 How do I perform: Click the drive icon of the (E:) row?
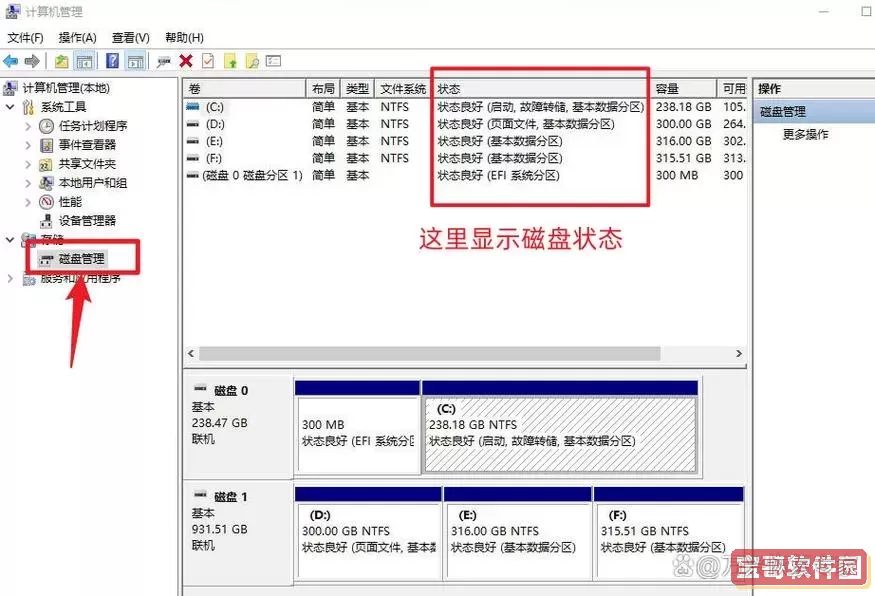(x=193, y=141)
